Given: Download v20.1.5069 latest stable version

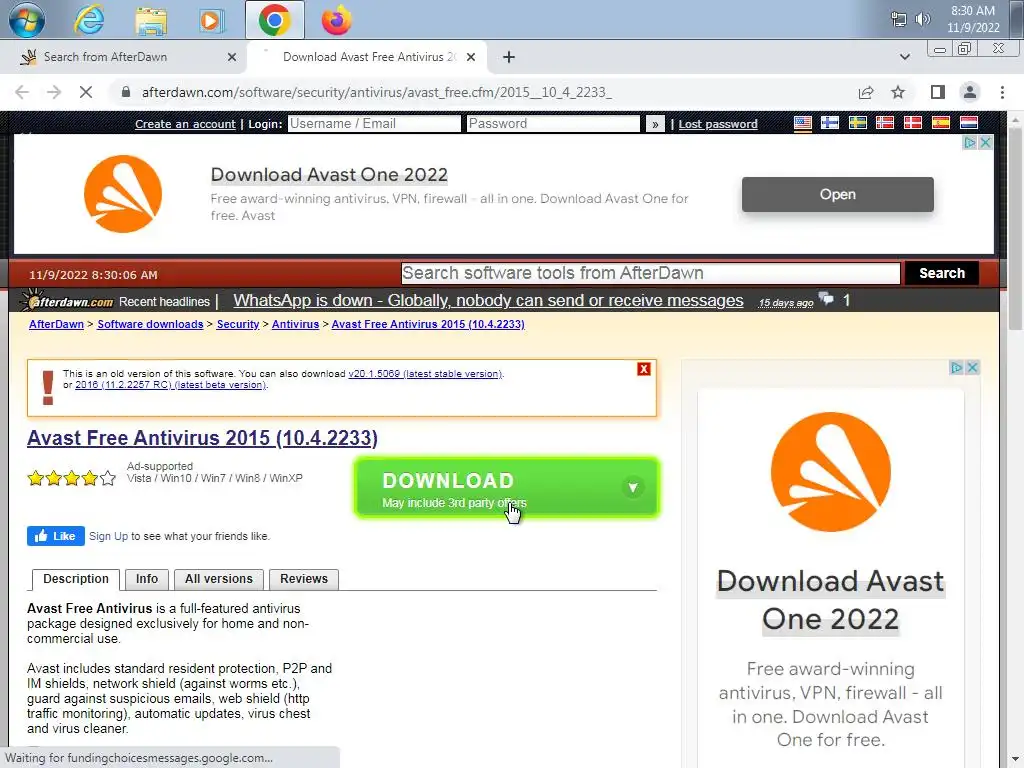Looking at the screenshot, I should [425, 374].
